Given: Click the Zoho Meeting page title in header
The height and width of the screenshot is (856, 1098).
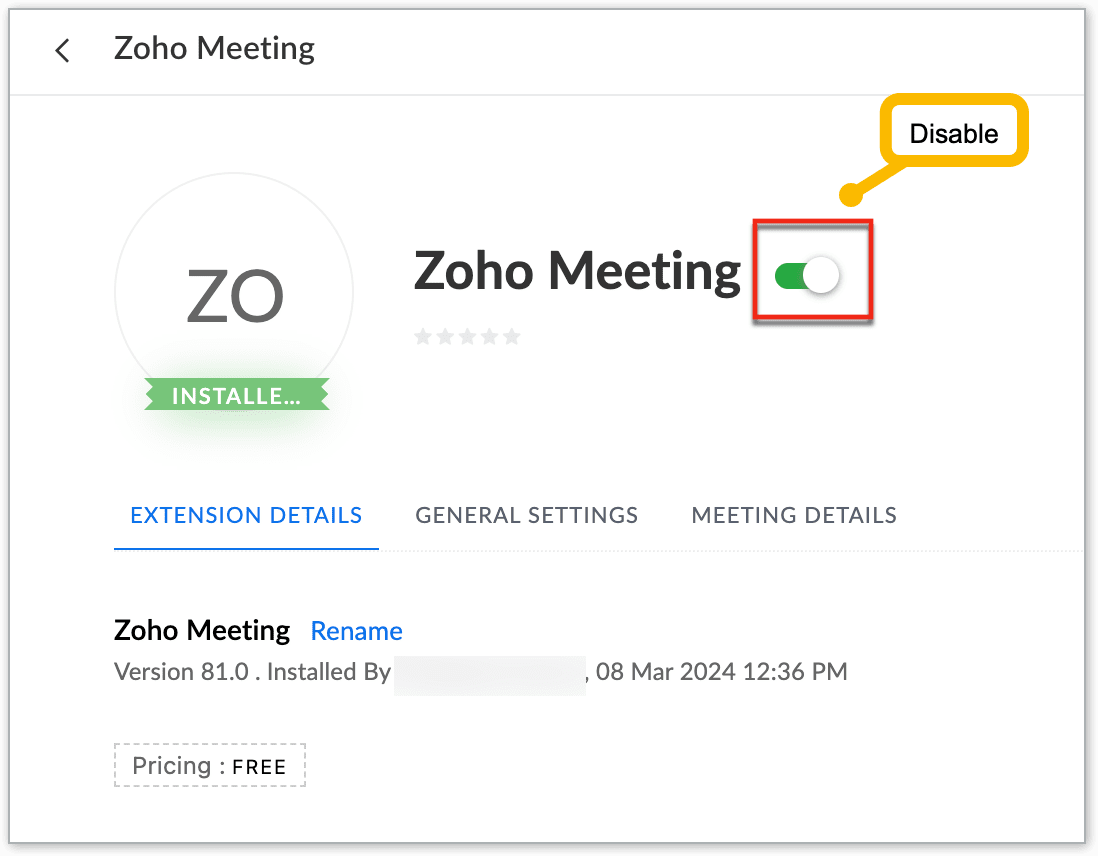Looking at the screenshot, I should (x=214, y=48).
